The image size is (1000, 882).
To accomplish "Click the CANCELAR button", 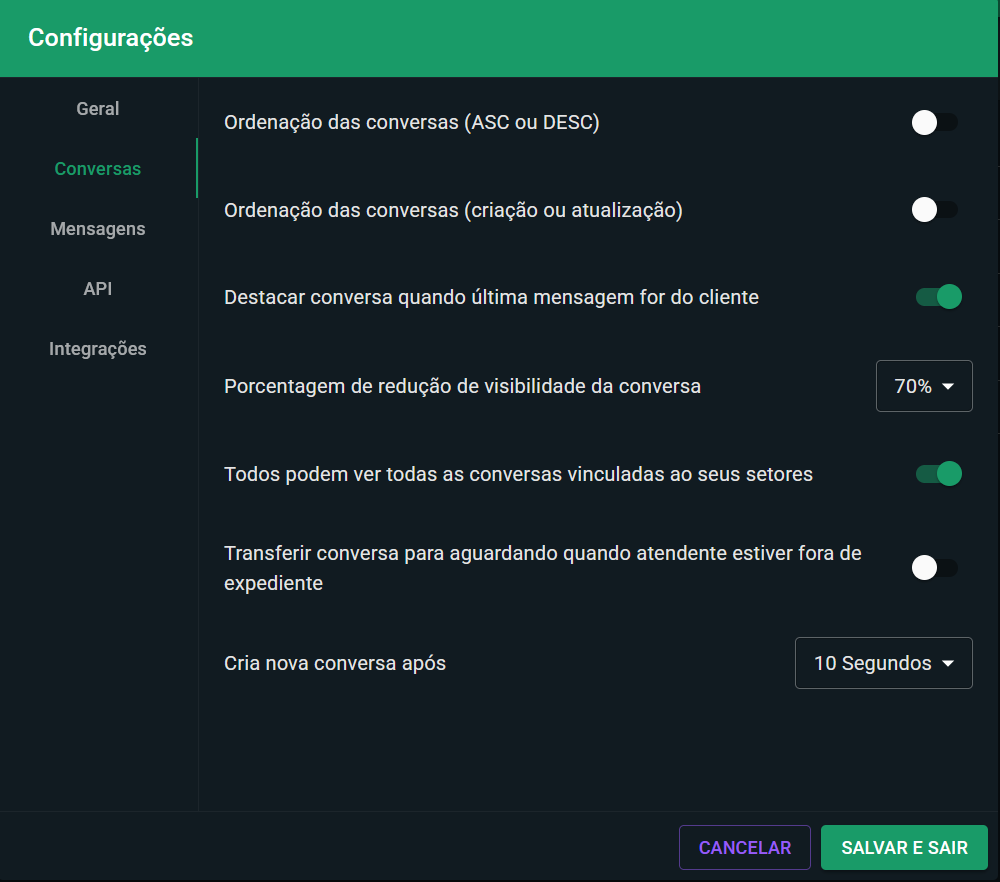I will click(744, 848).
